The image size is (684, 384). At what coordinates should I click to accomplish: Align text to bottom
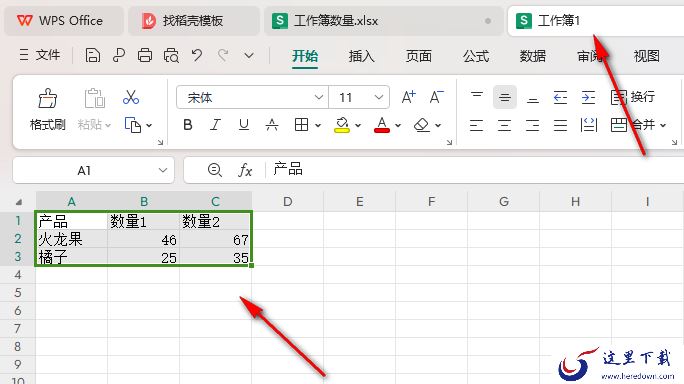[x=533, y=98]
